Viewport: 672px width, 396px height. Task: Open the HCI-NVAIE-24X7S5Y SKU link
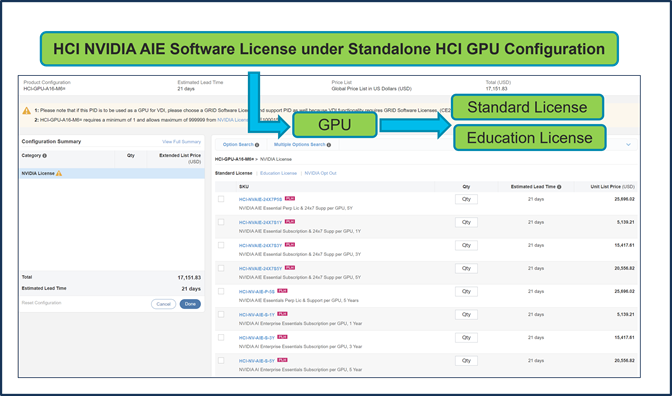pos(261,269)
